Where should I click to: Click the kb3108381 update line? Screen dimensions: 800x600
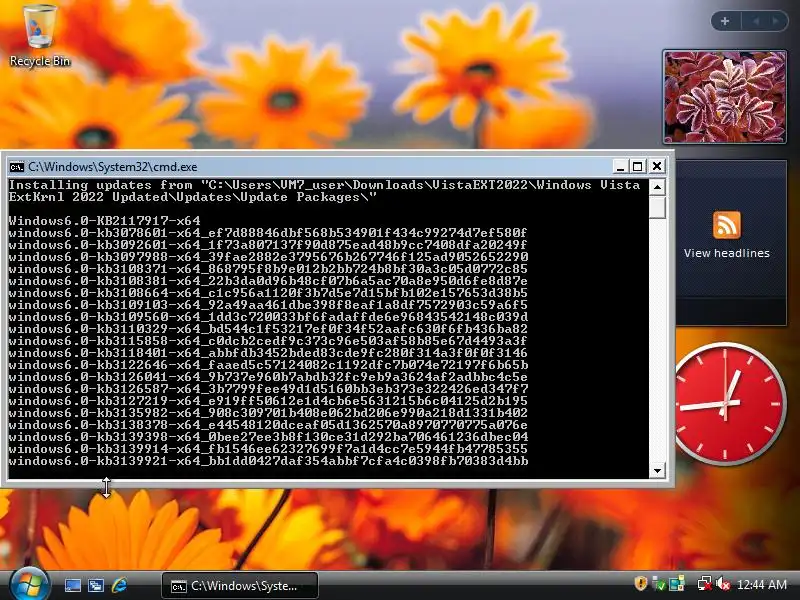(268, 281)
